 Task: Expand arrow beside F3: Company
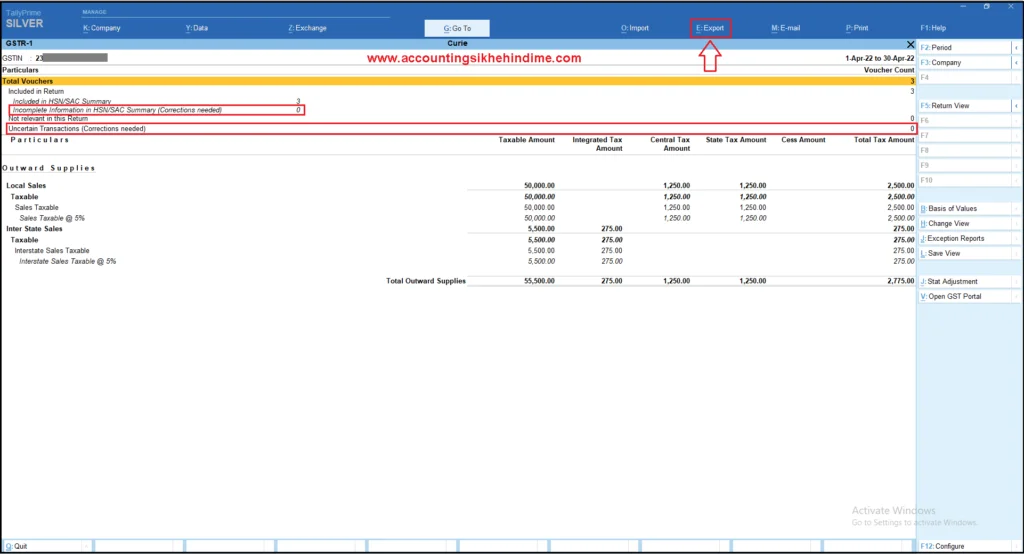[1016, 63]
